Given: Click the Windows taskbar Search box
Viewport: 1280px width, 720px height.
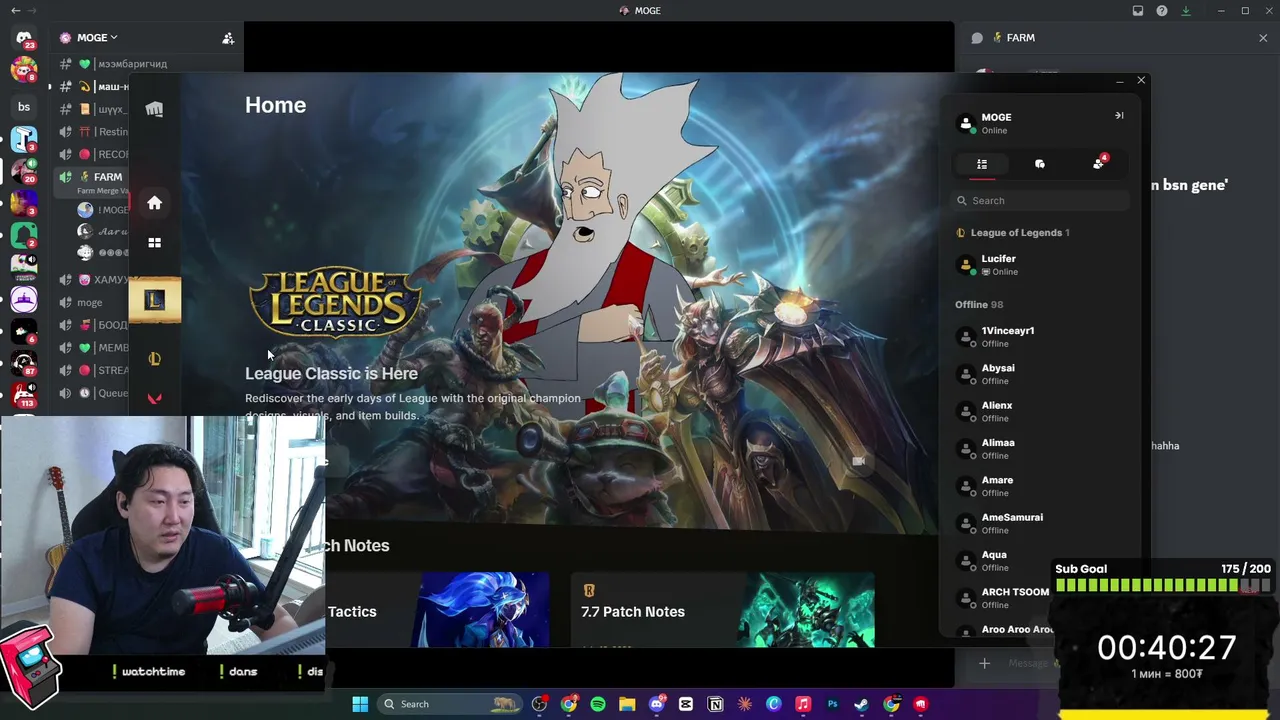Looking at the screenshot, I should click(x=450, y=704).
